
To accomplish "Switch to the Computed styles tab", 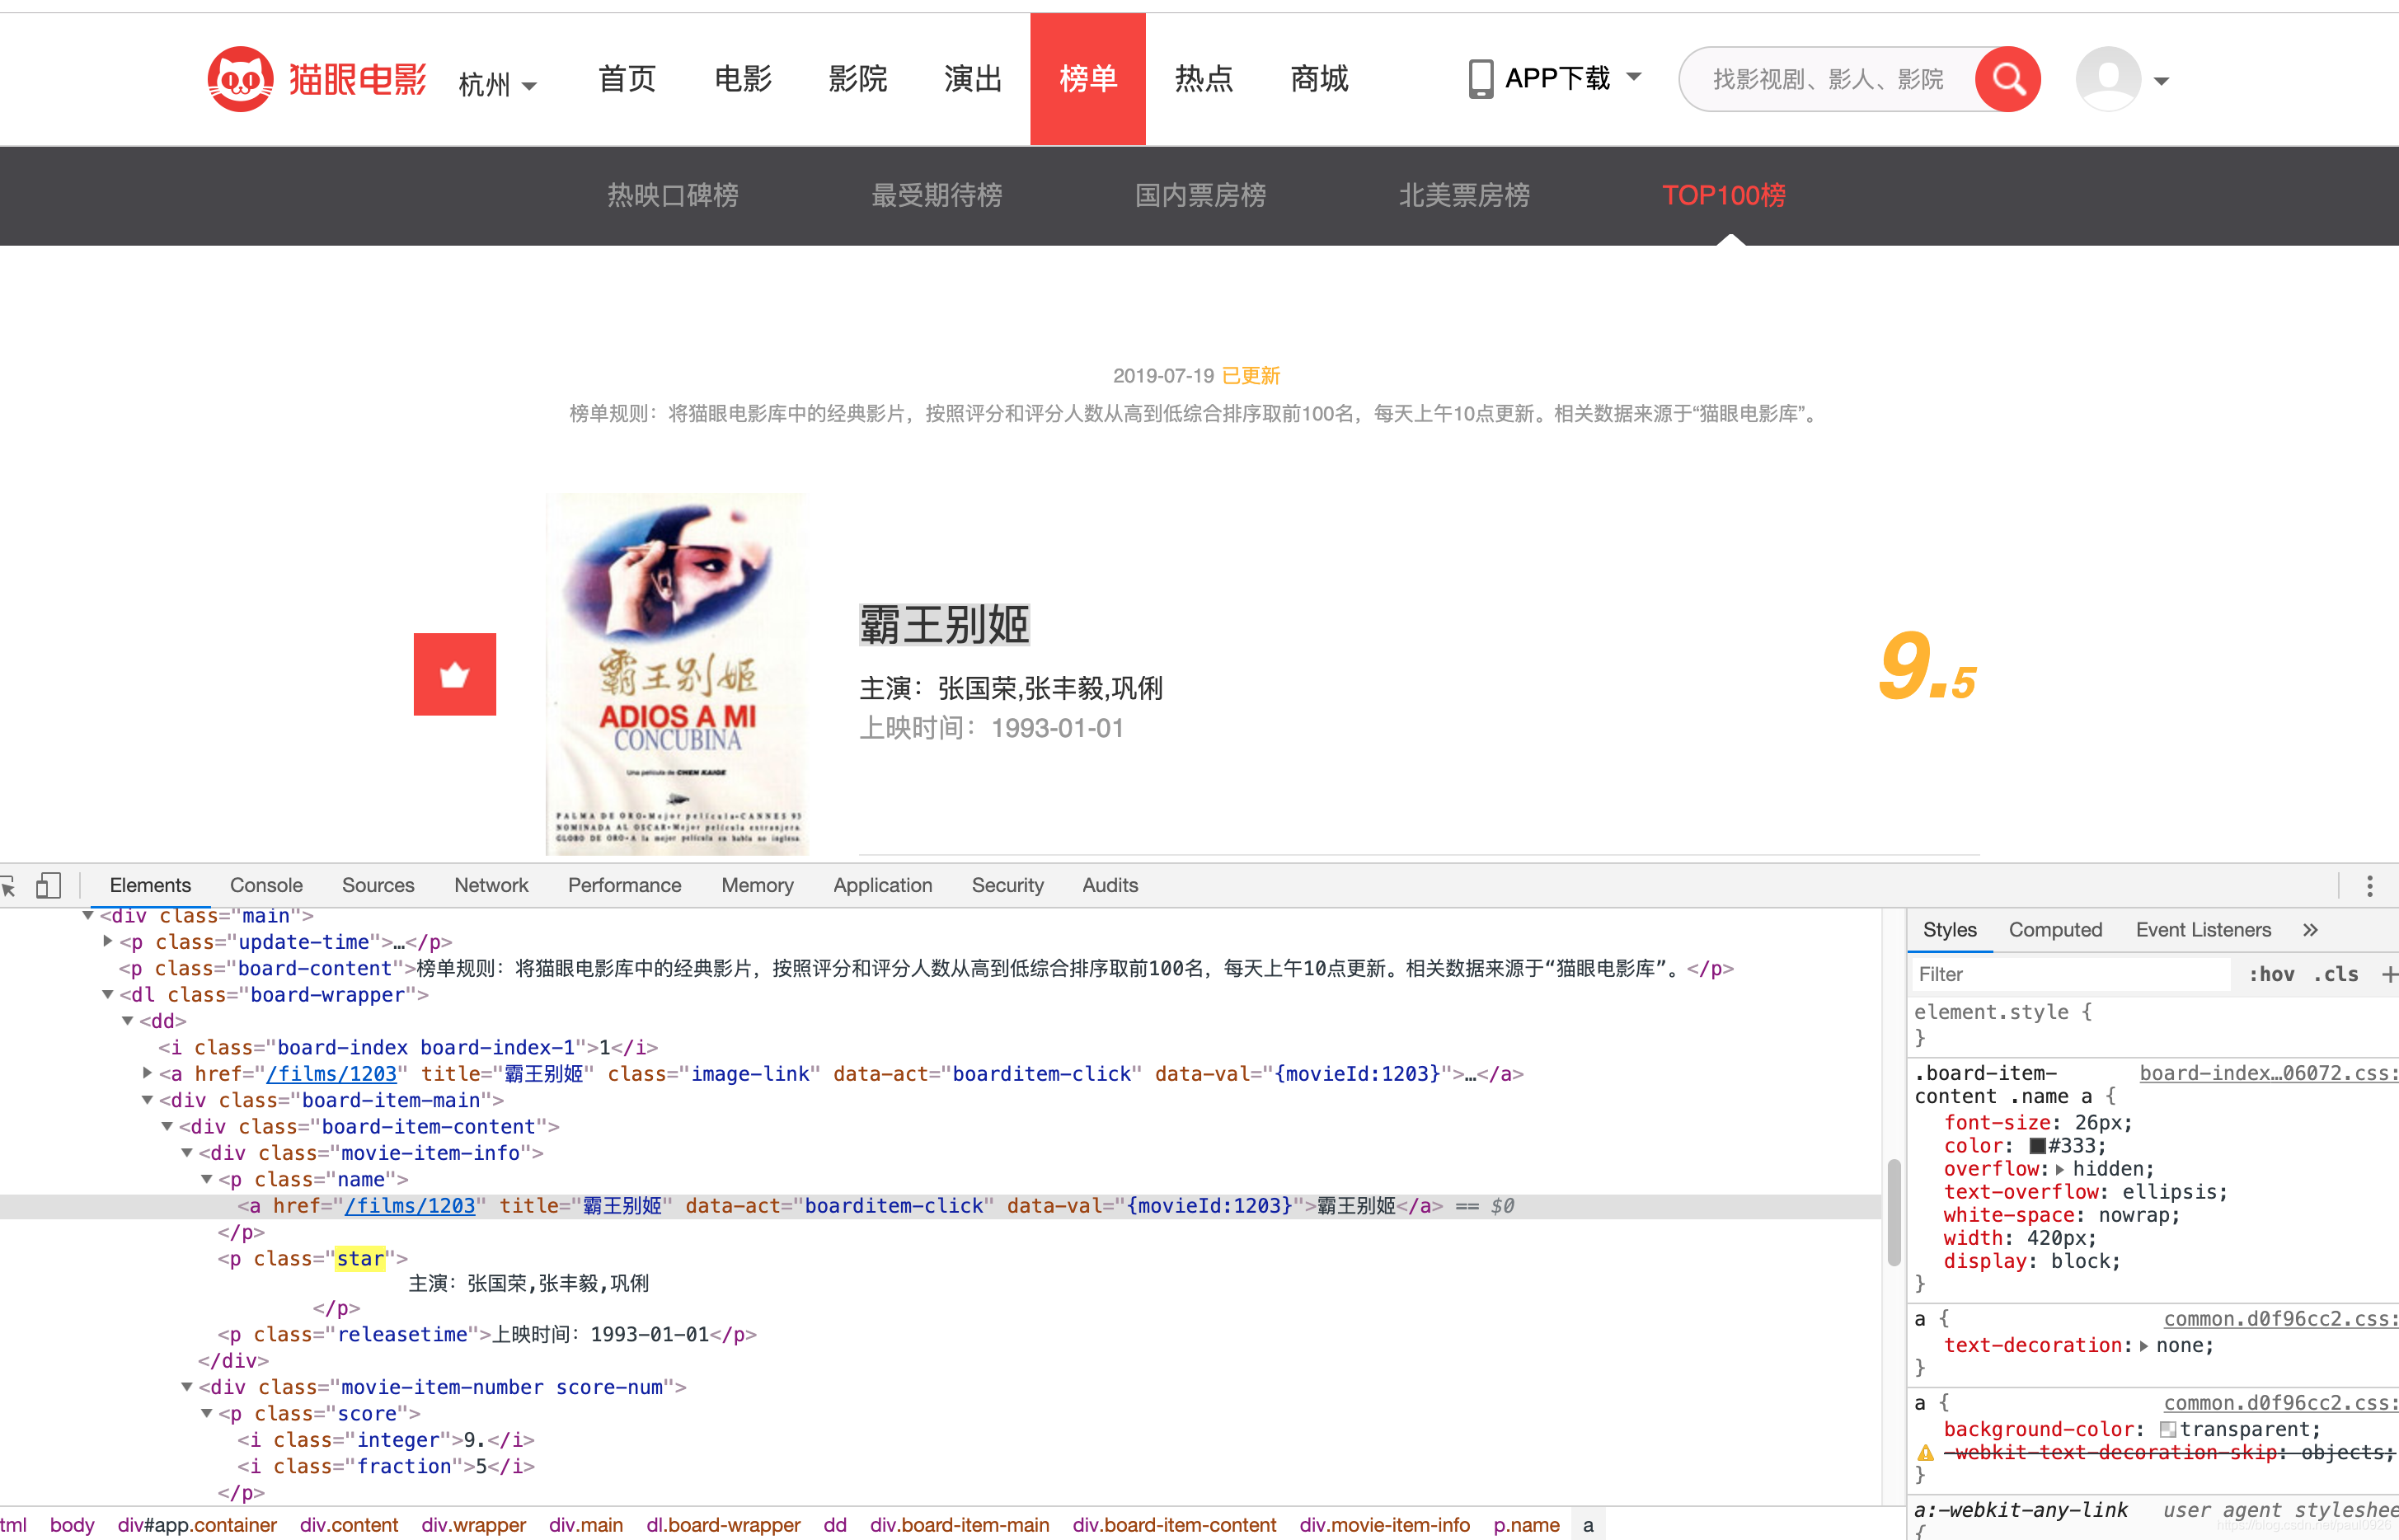I will click(x=2055, y=930).
